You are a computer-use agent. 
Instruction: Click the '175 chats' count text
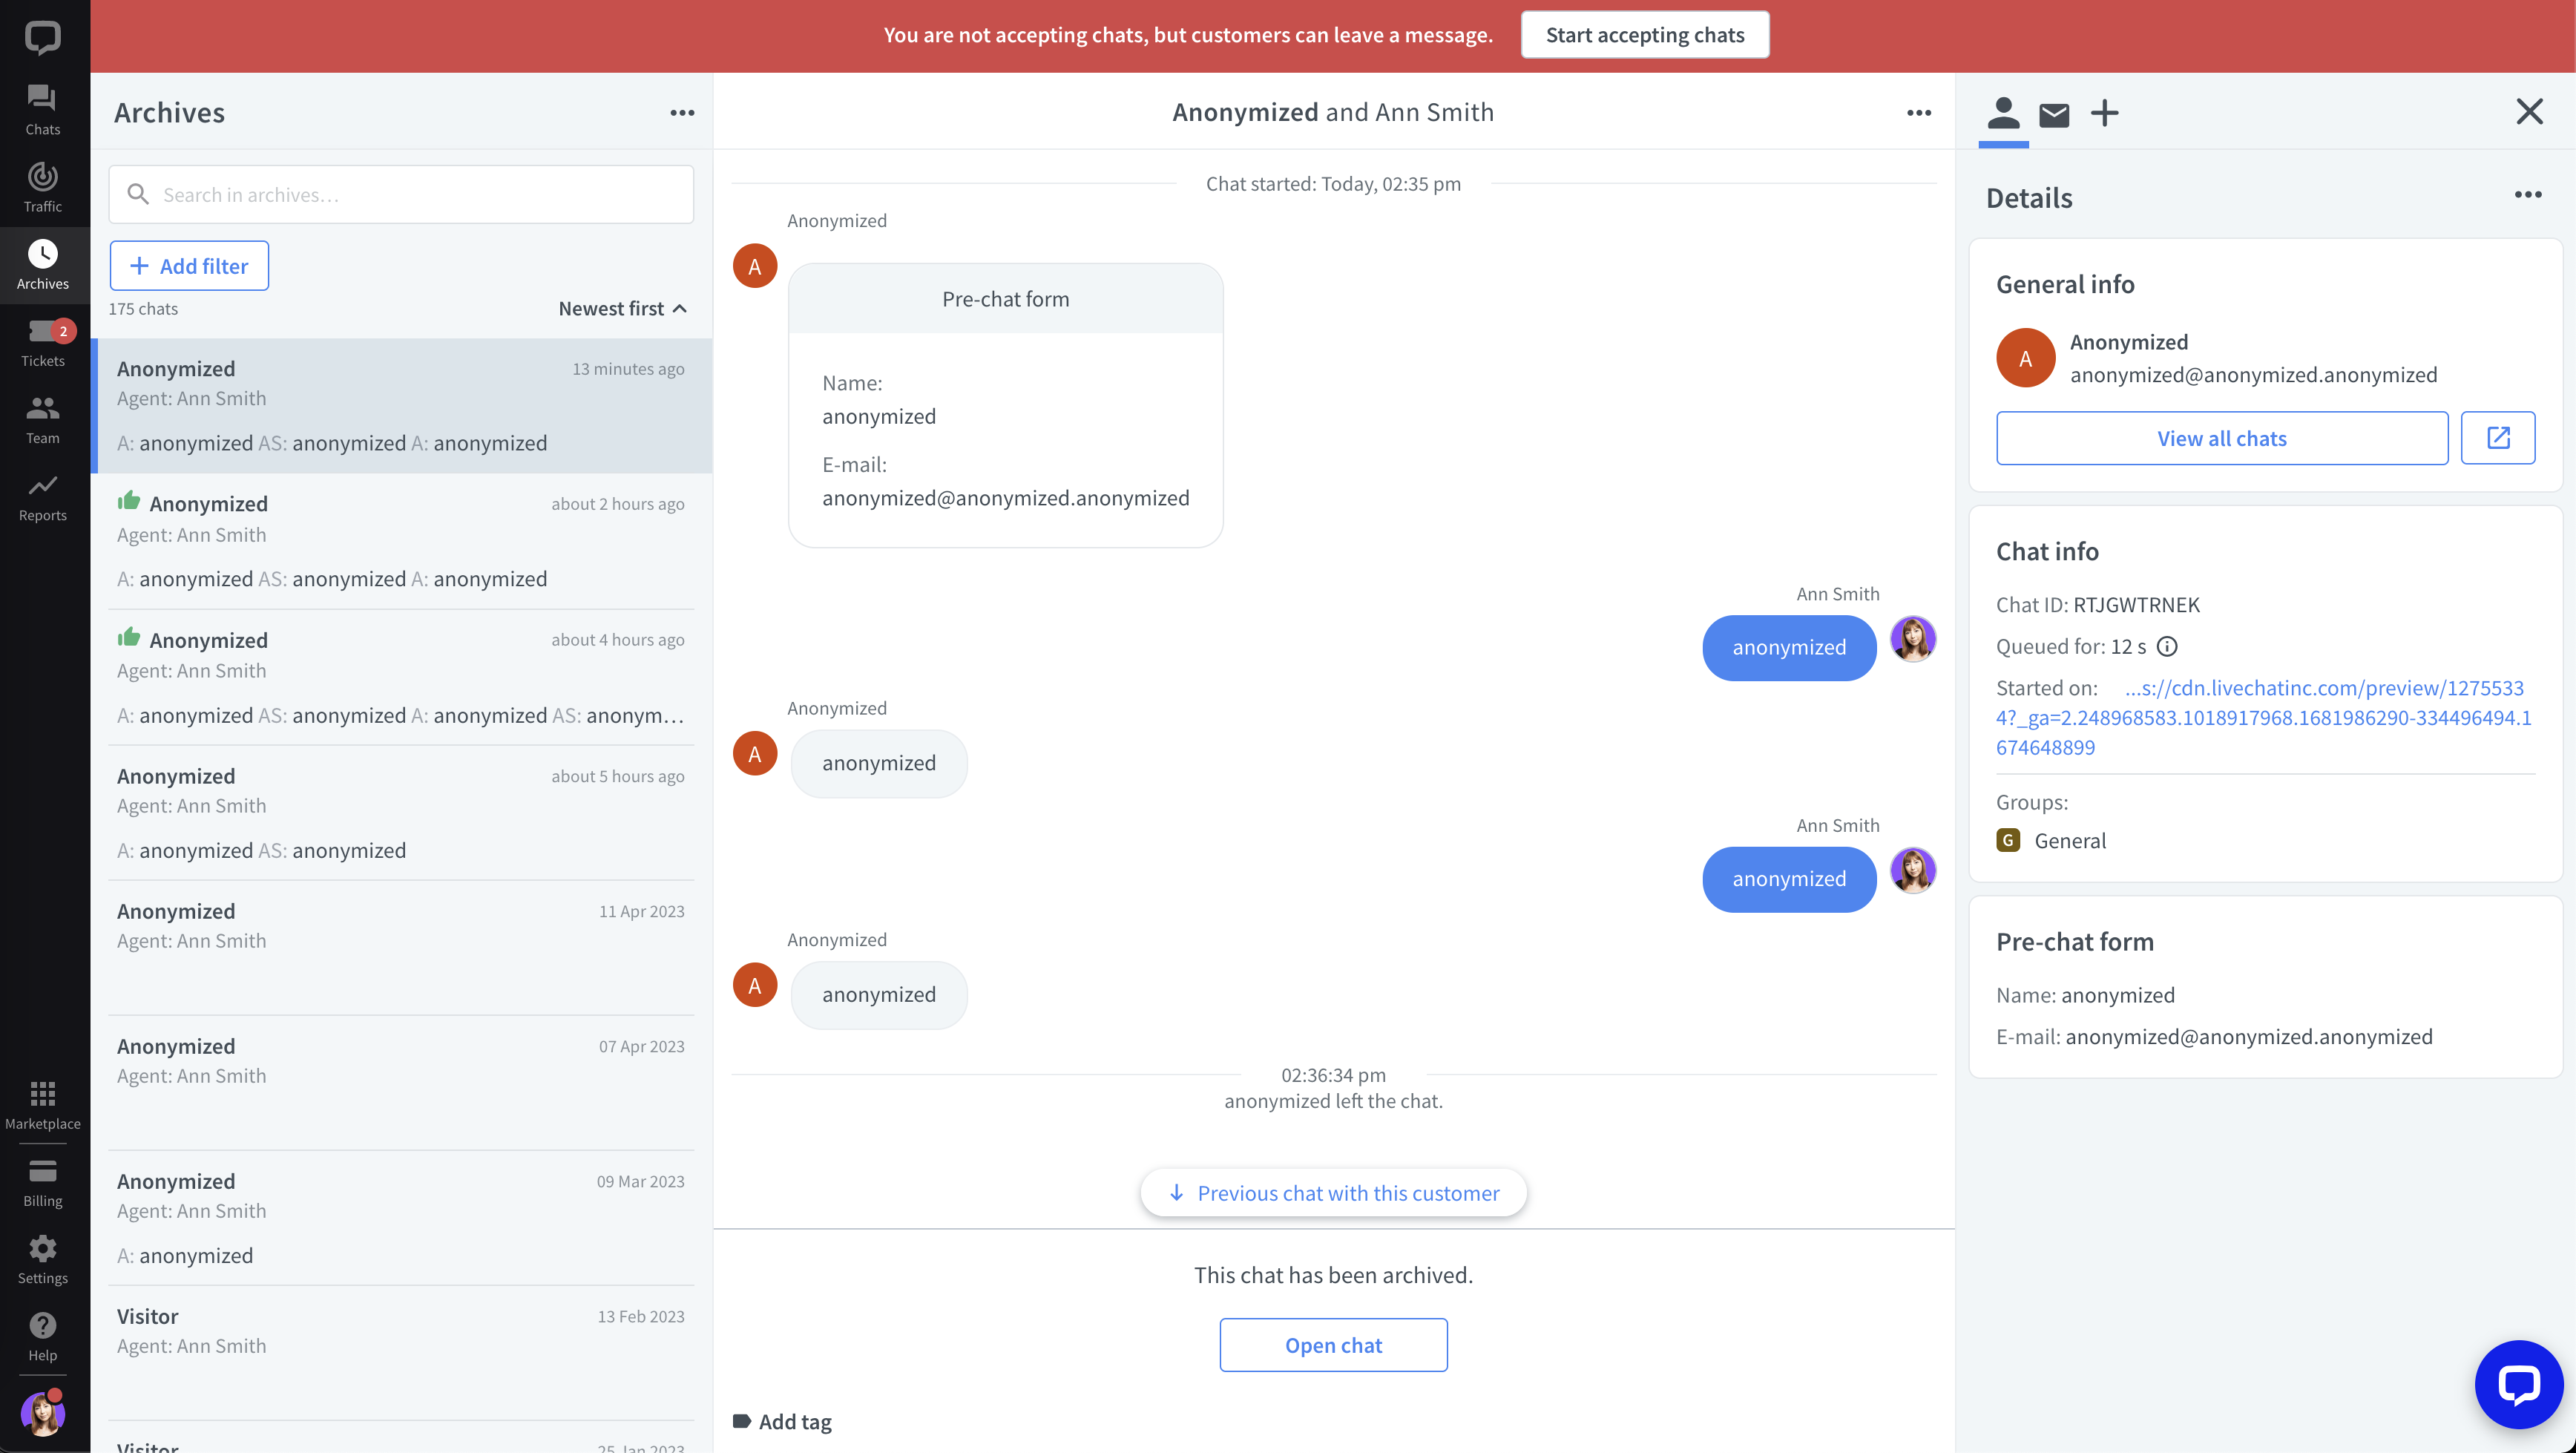(x=143, y=309)
